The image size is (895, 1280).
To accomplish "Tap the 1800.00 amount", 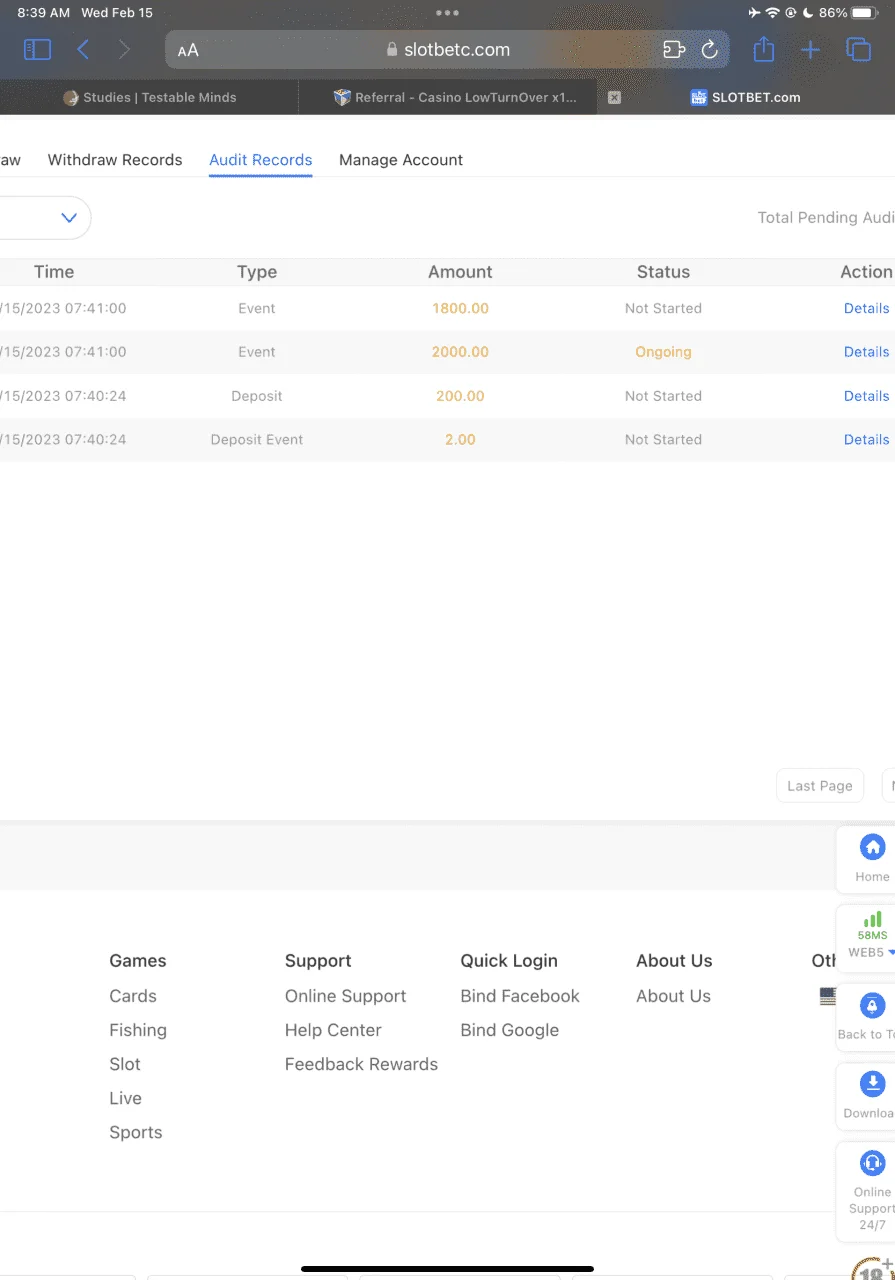I will coord(460,308).
